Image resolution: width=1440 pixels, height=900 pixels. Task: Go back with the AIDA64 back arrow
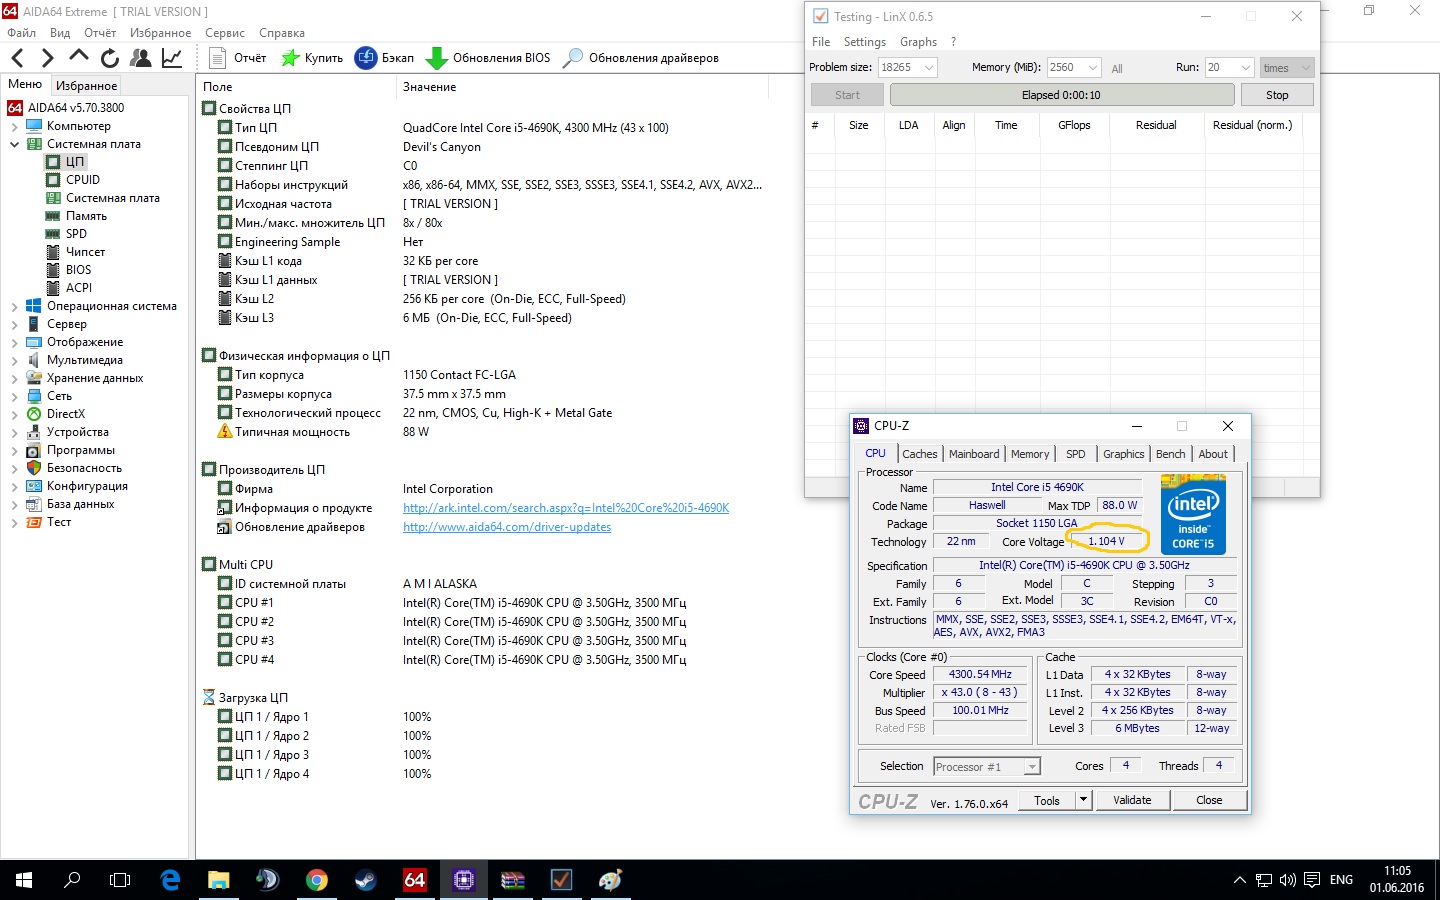[17, 58]
